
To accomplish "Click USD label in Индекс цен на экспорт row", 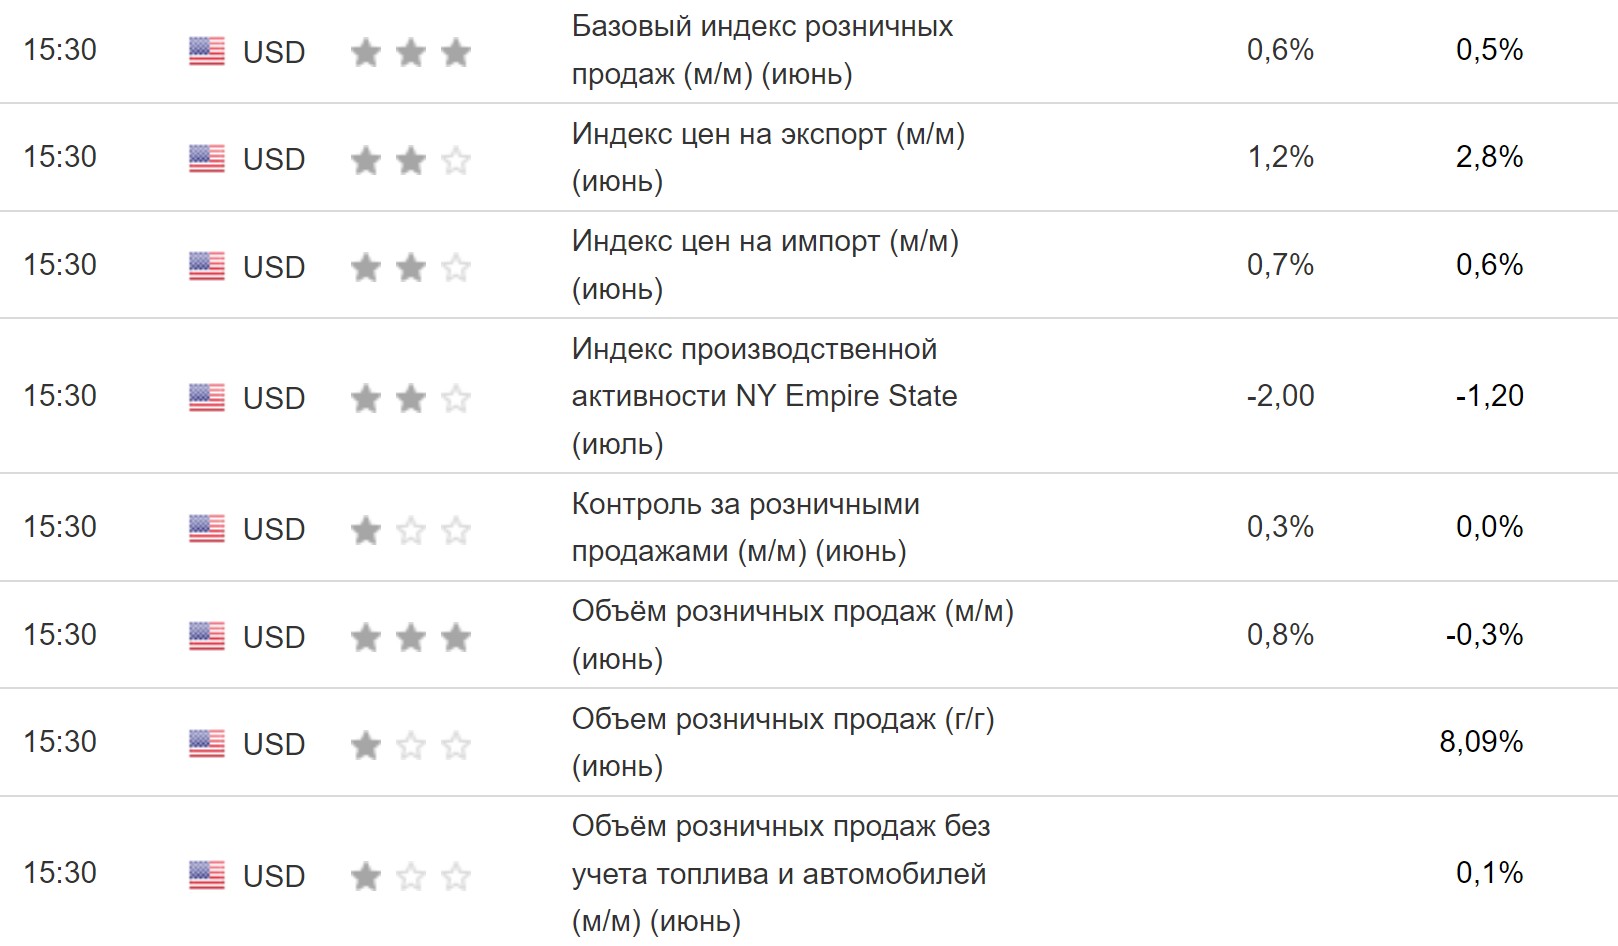I will point(274,159).
